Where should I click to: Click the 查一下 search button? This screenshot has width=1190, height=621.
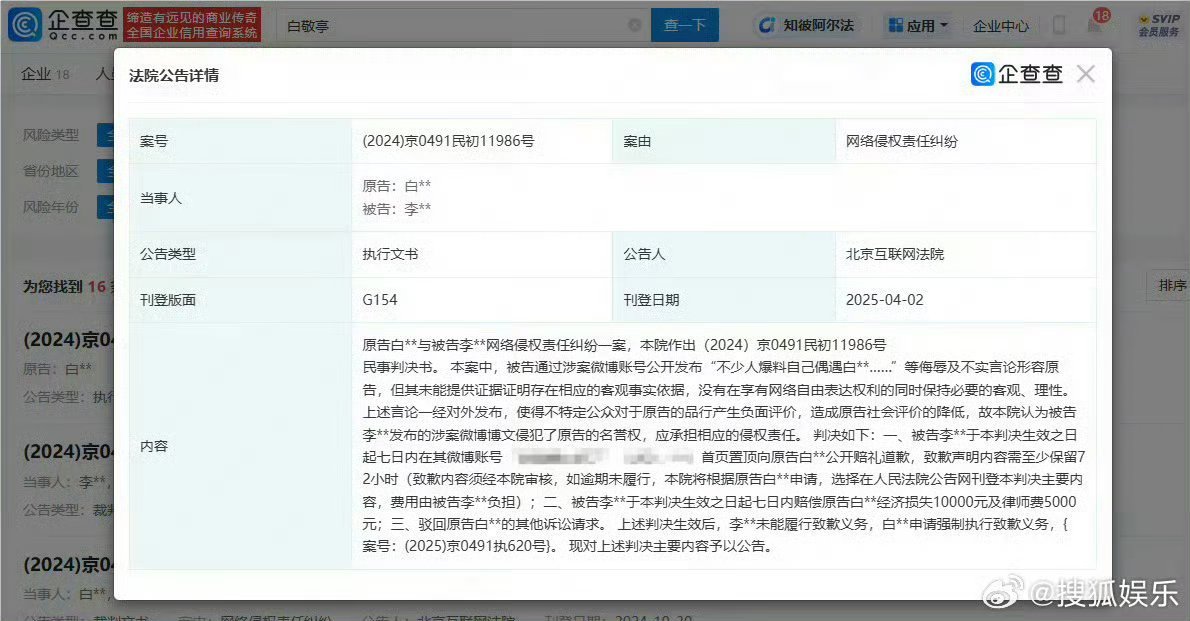(685, 25)
